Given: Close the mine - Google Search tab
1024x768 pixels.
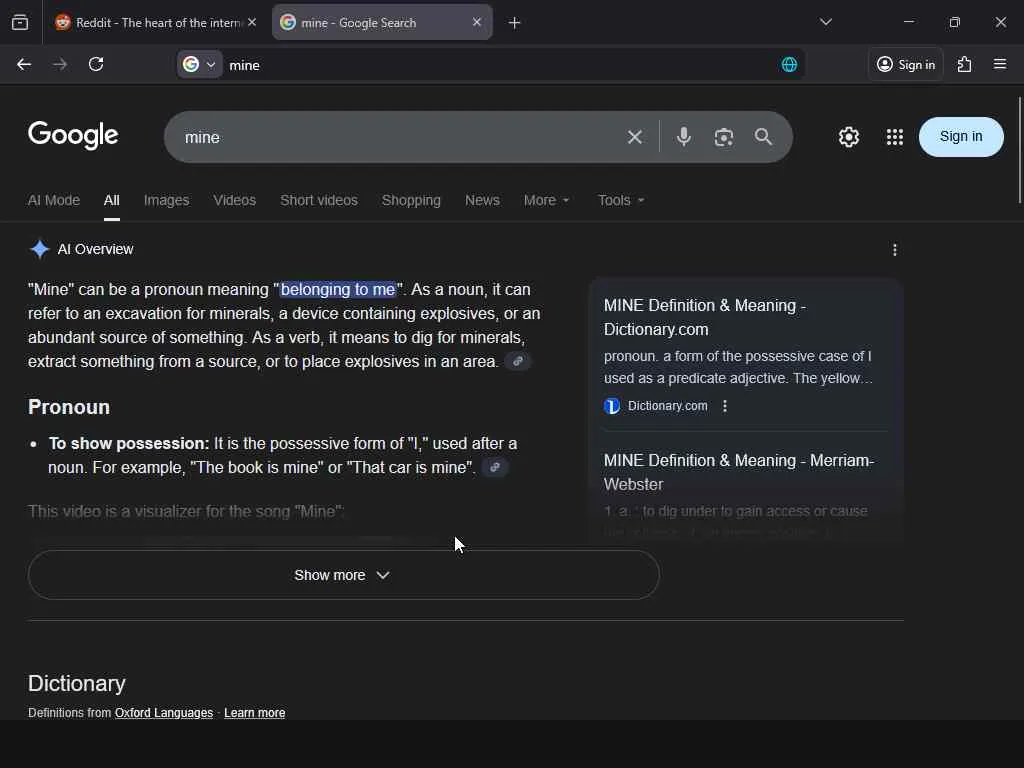Looking at the screenshot, I should [x=477, y=22].
